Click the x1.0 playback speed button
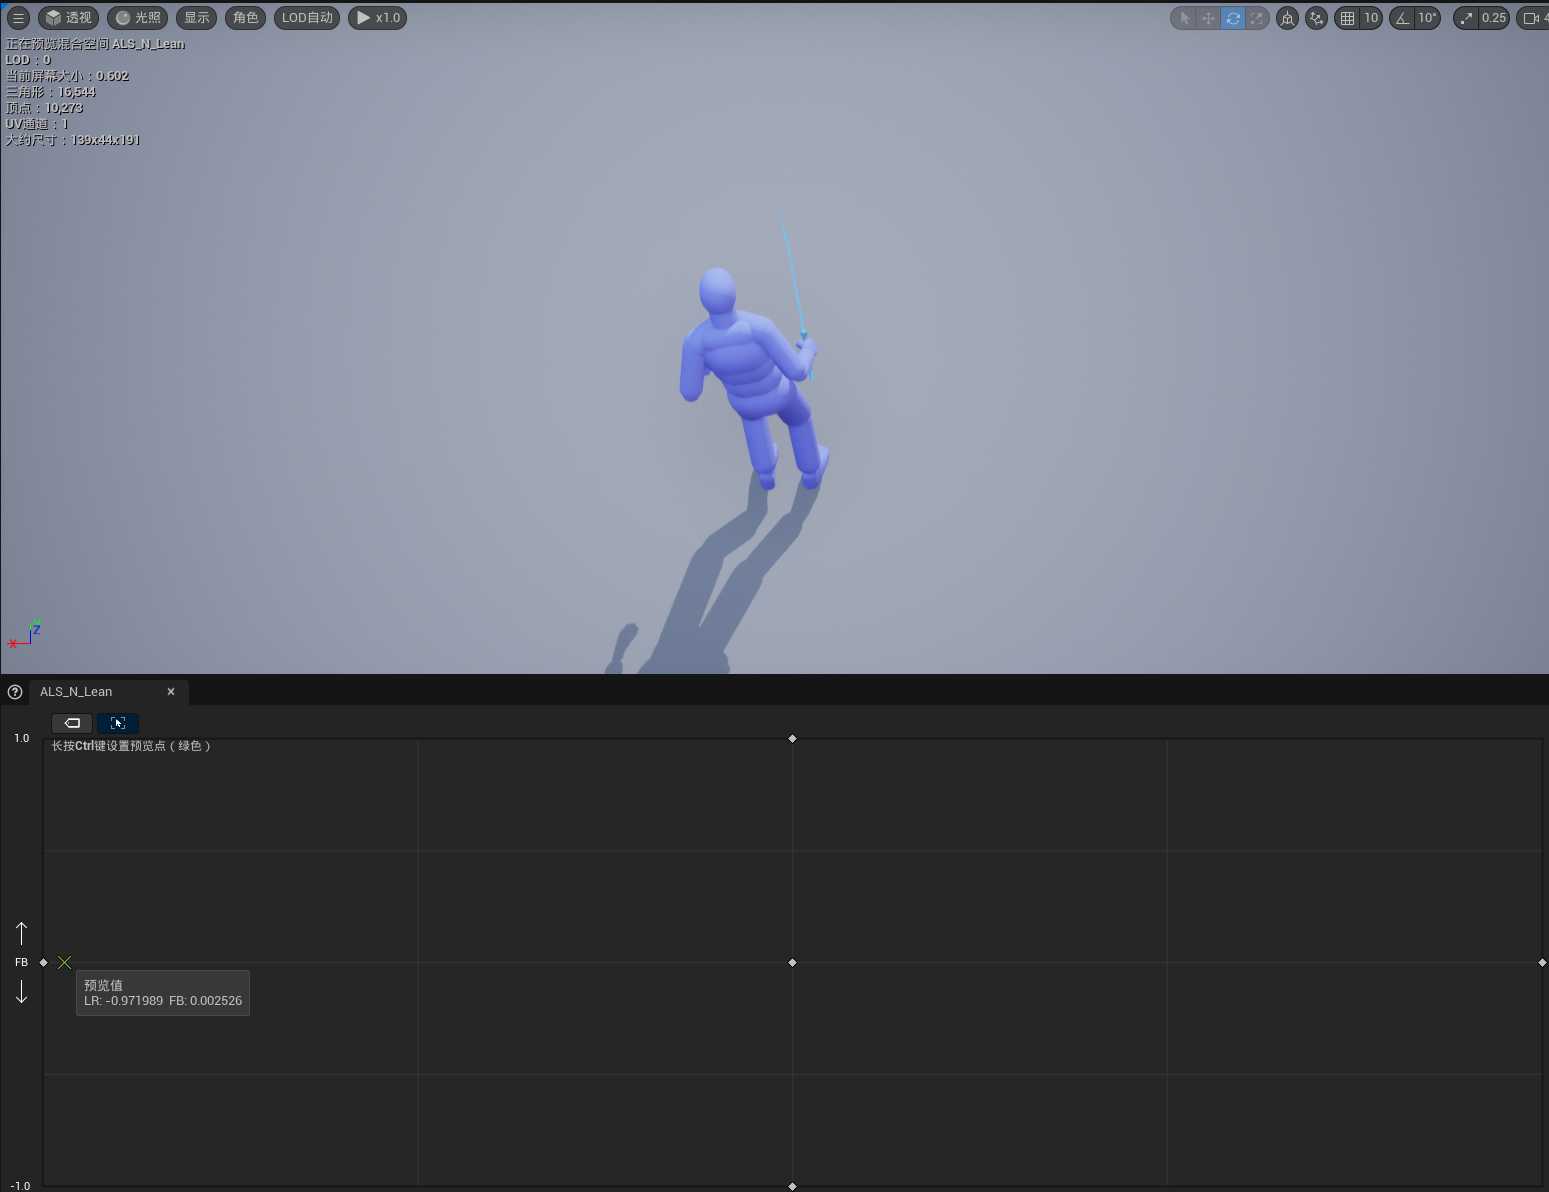The height and width of the screenshot is (1192, 1549). click(x=378, y=18)
